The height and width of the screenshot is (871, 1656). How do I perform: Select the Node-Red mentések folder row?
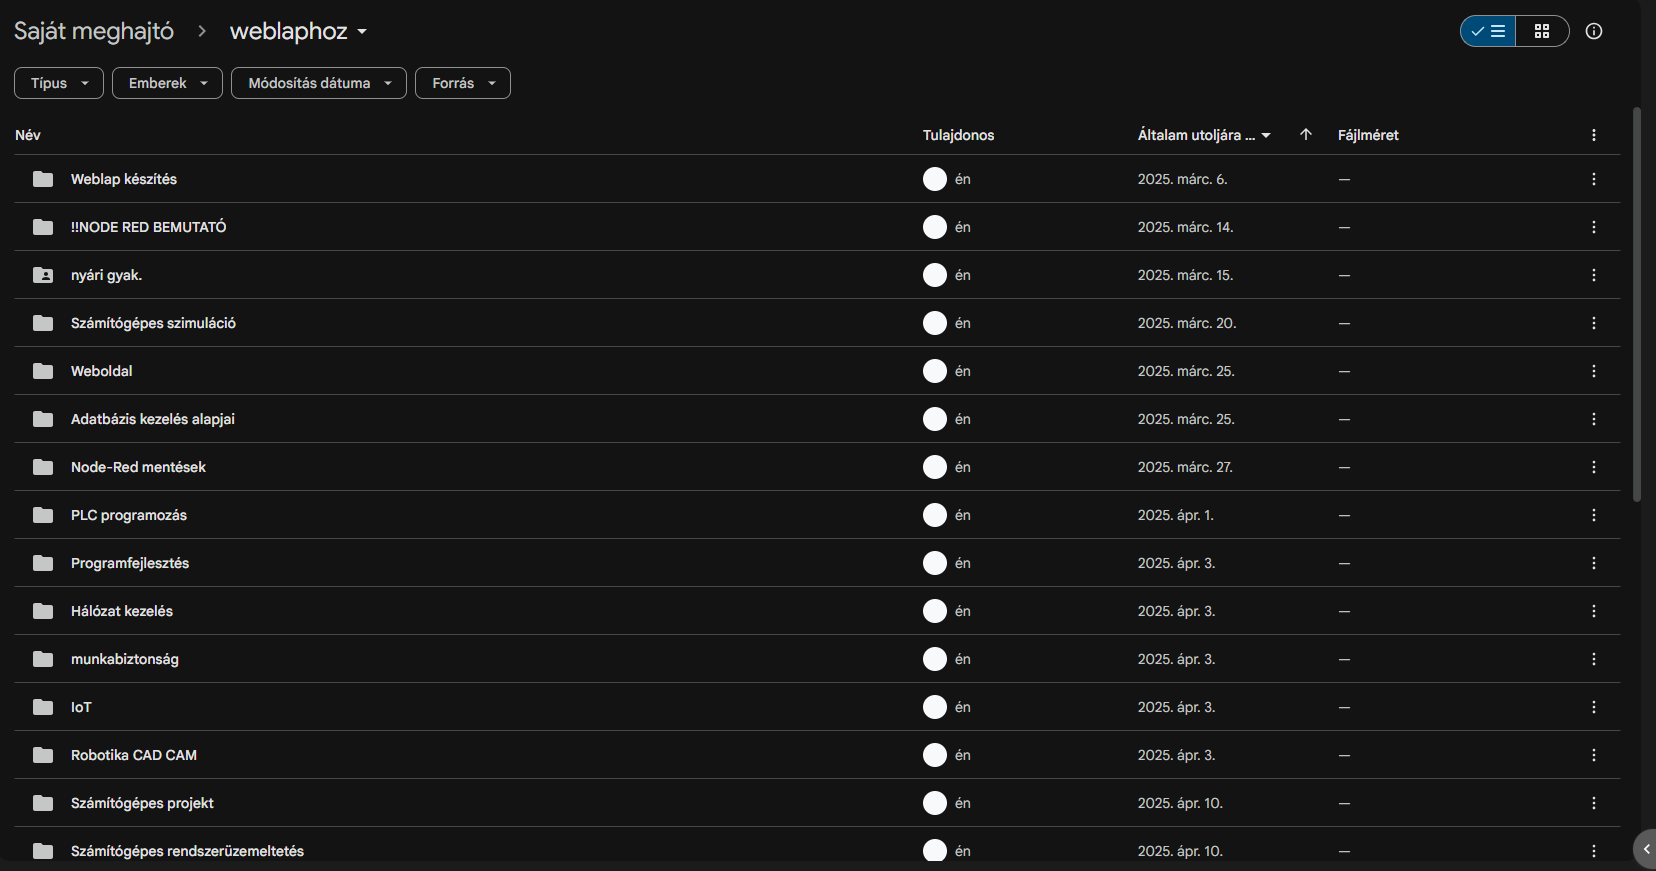point(138,467)
